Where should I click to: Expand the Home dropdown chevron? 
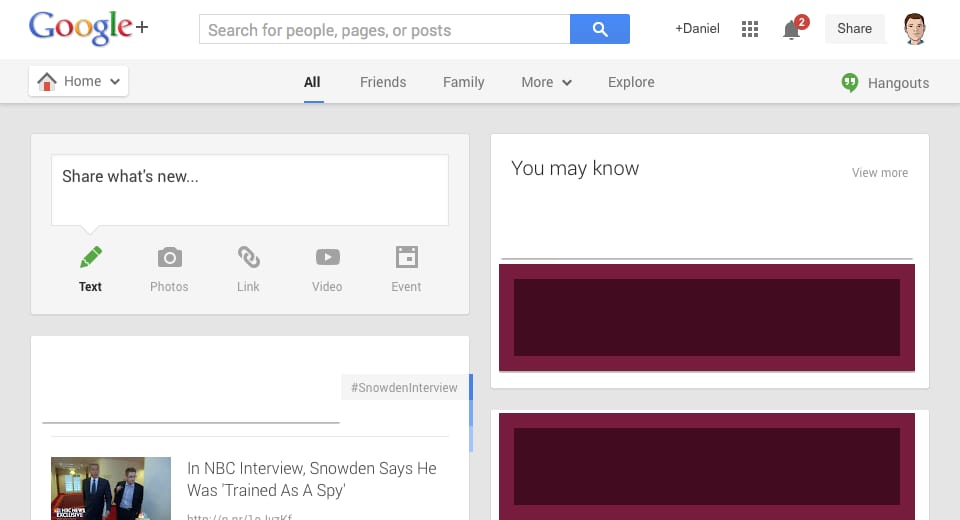(x=114, y=81)
